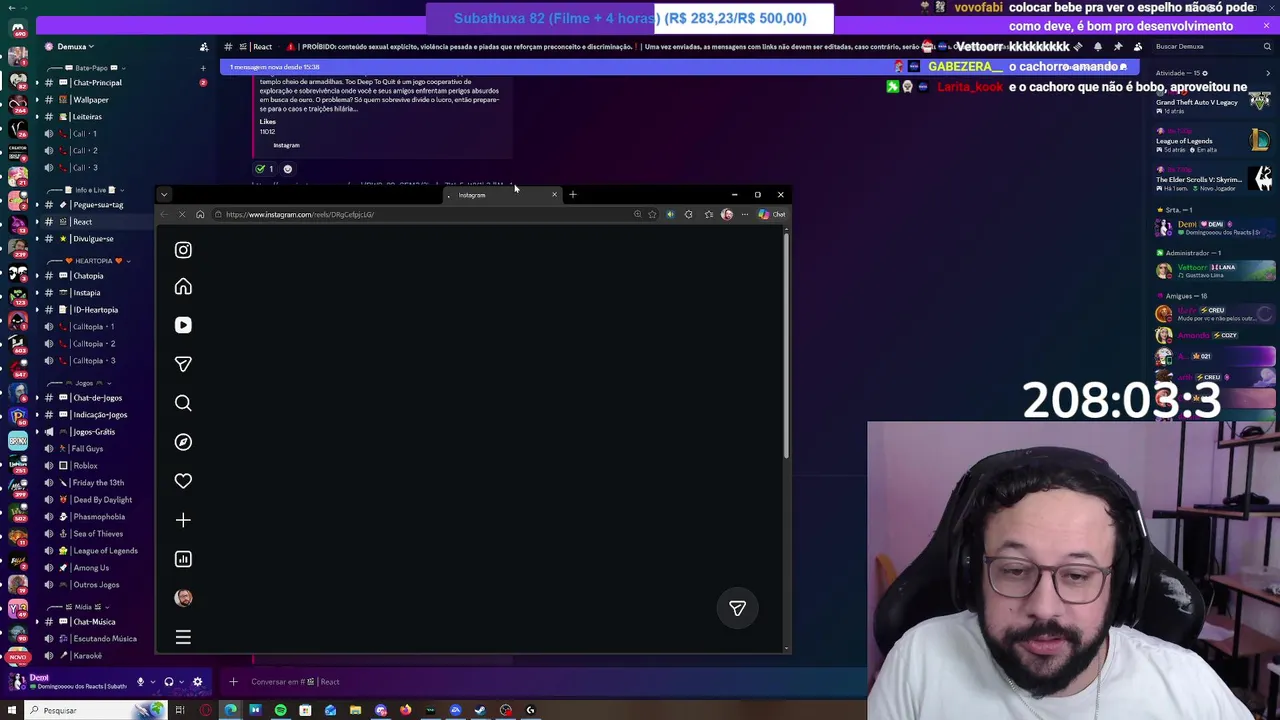This screenshot has height=720, width=1280.
Task: Add a reaction under the Instagram embed message
Action: point(288,169)
